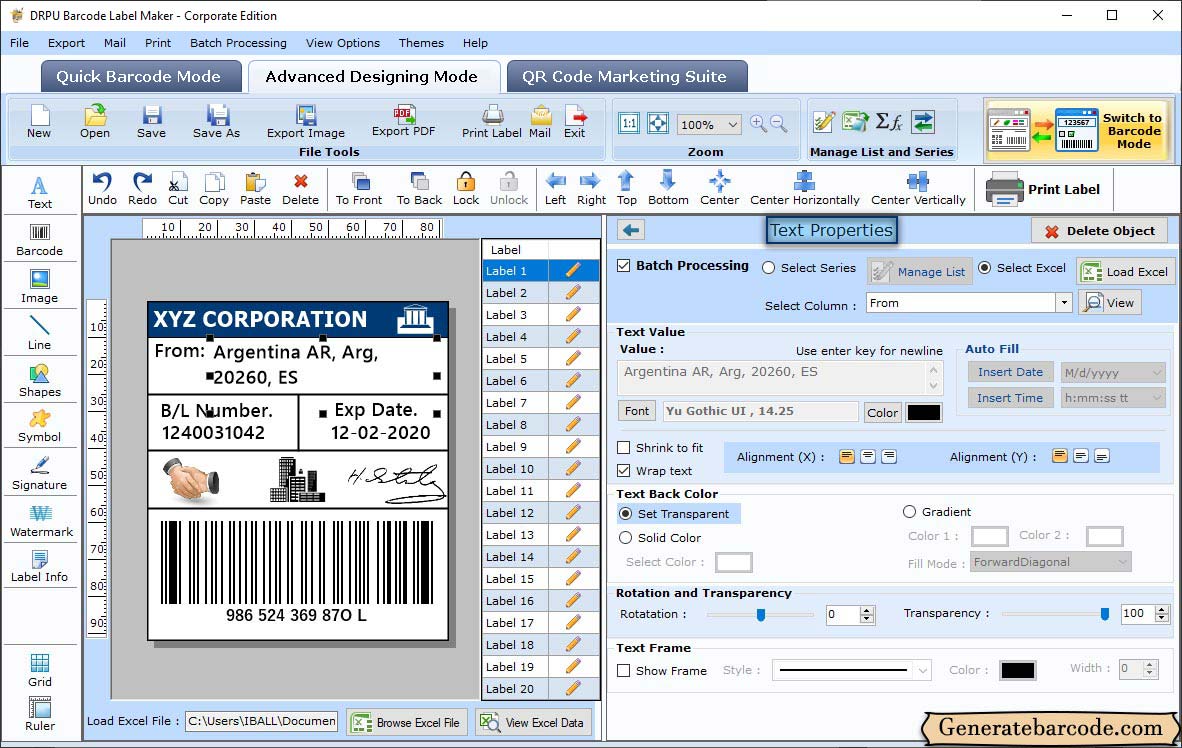Export the label as an image
Screen dimensions: 1182x748
(305, 122)
